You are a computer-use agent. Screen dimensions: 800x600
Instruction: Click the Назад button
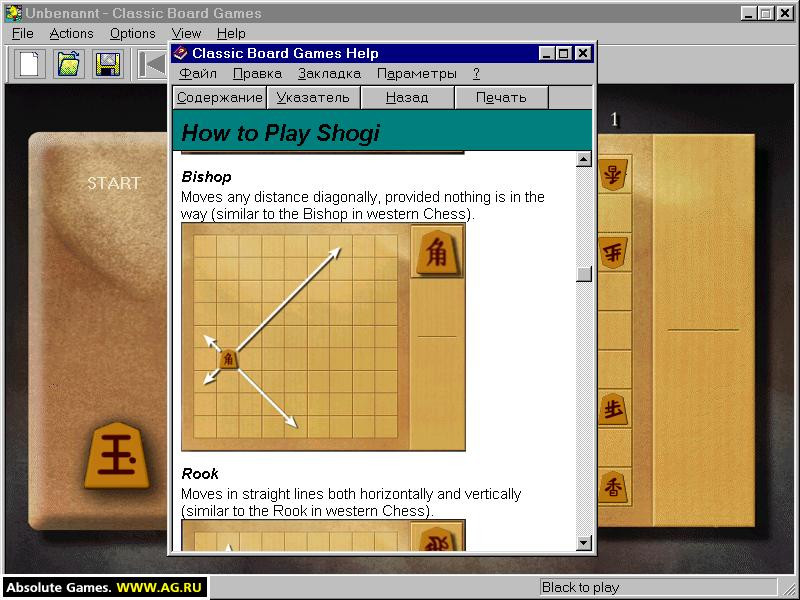[407, 97]
